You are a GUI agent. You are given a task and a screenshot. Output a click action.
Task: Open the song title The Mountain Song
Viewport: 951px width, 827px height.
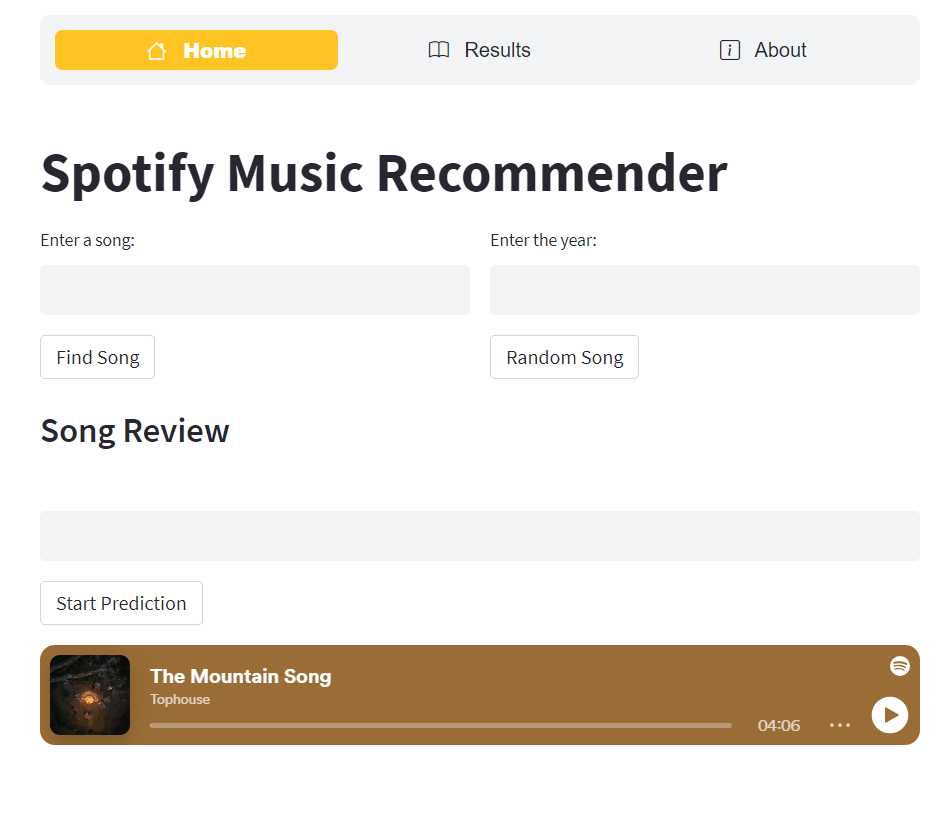click(240, 676)
